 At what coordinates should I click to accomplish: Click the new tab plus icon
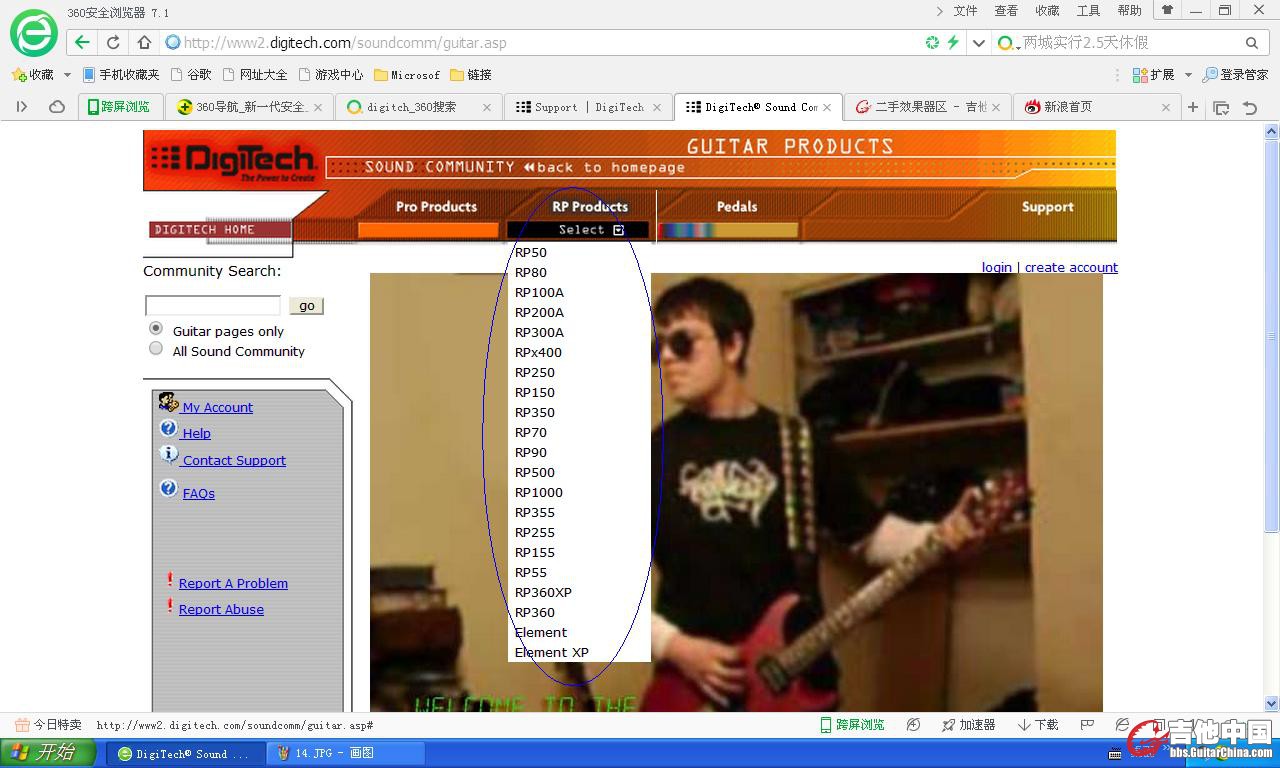[1192, 107]
